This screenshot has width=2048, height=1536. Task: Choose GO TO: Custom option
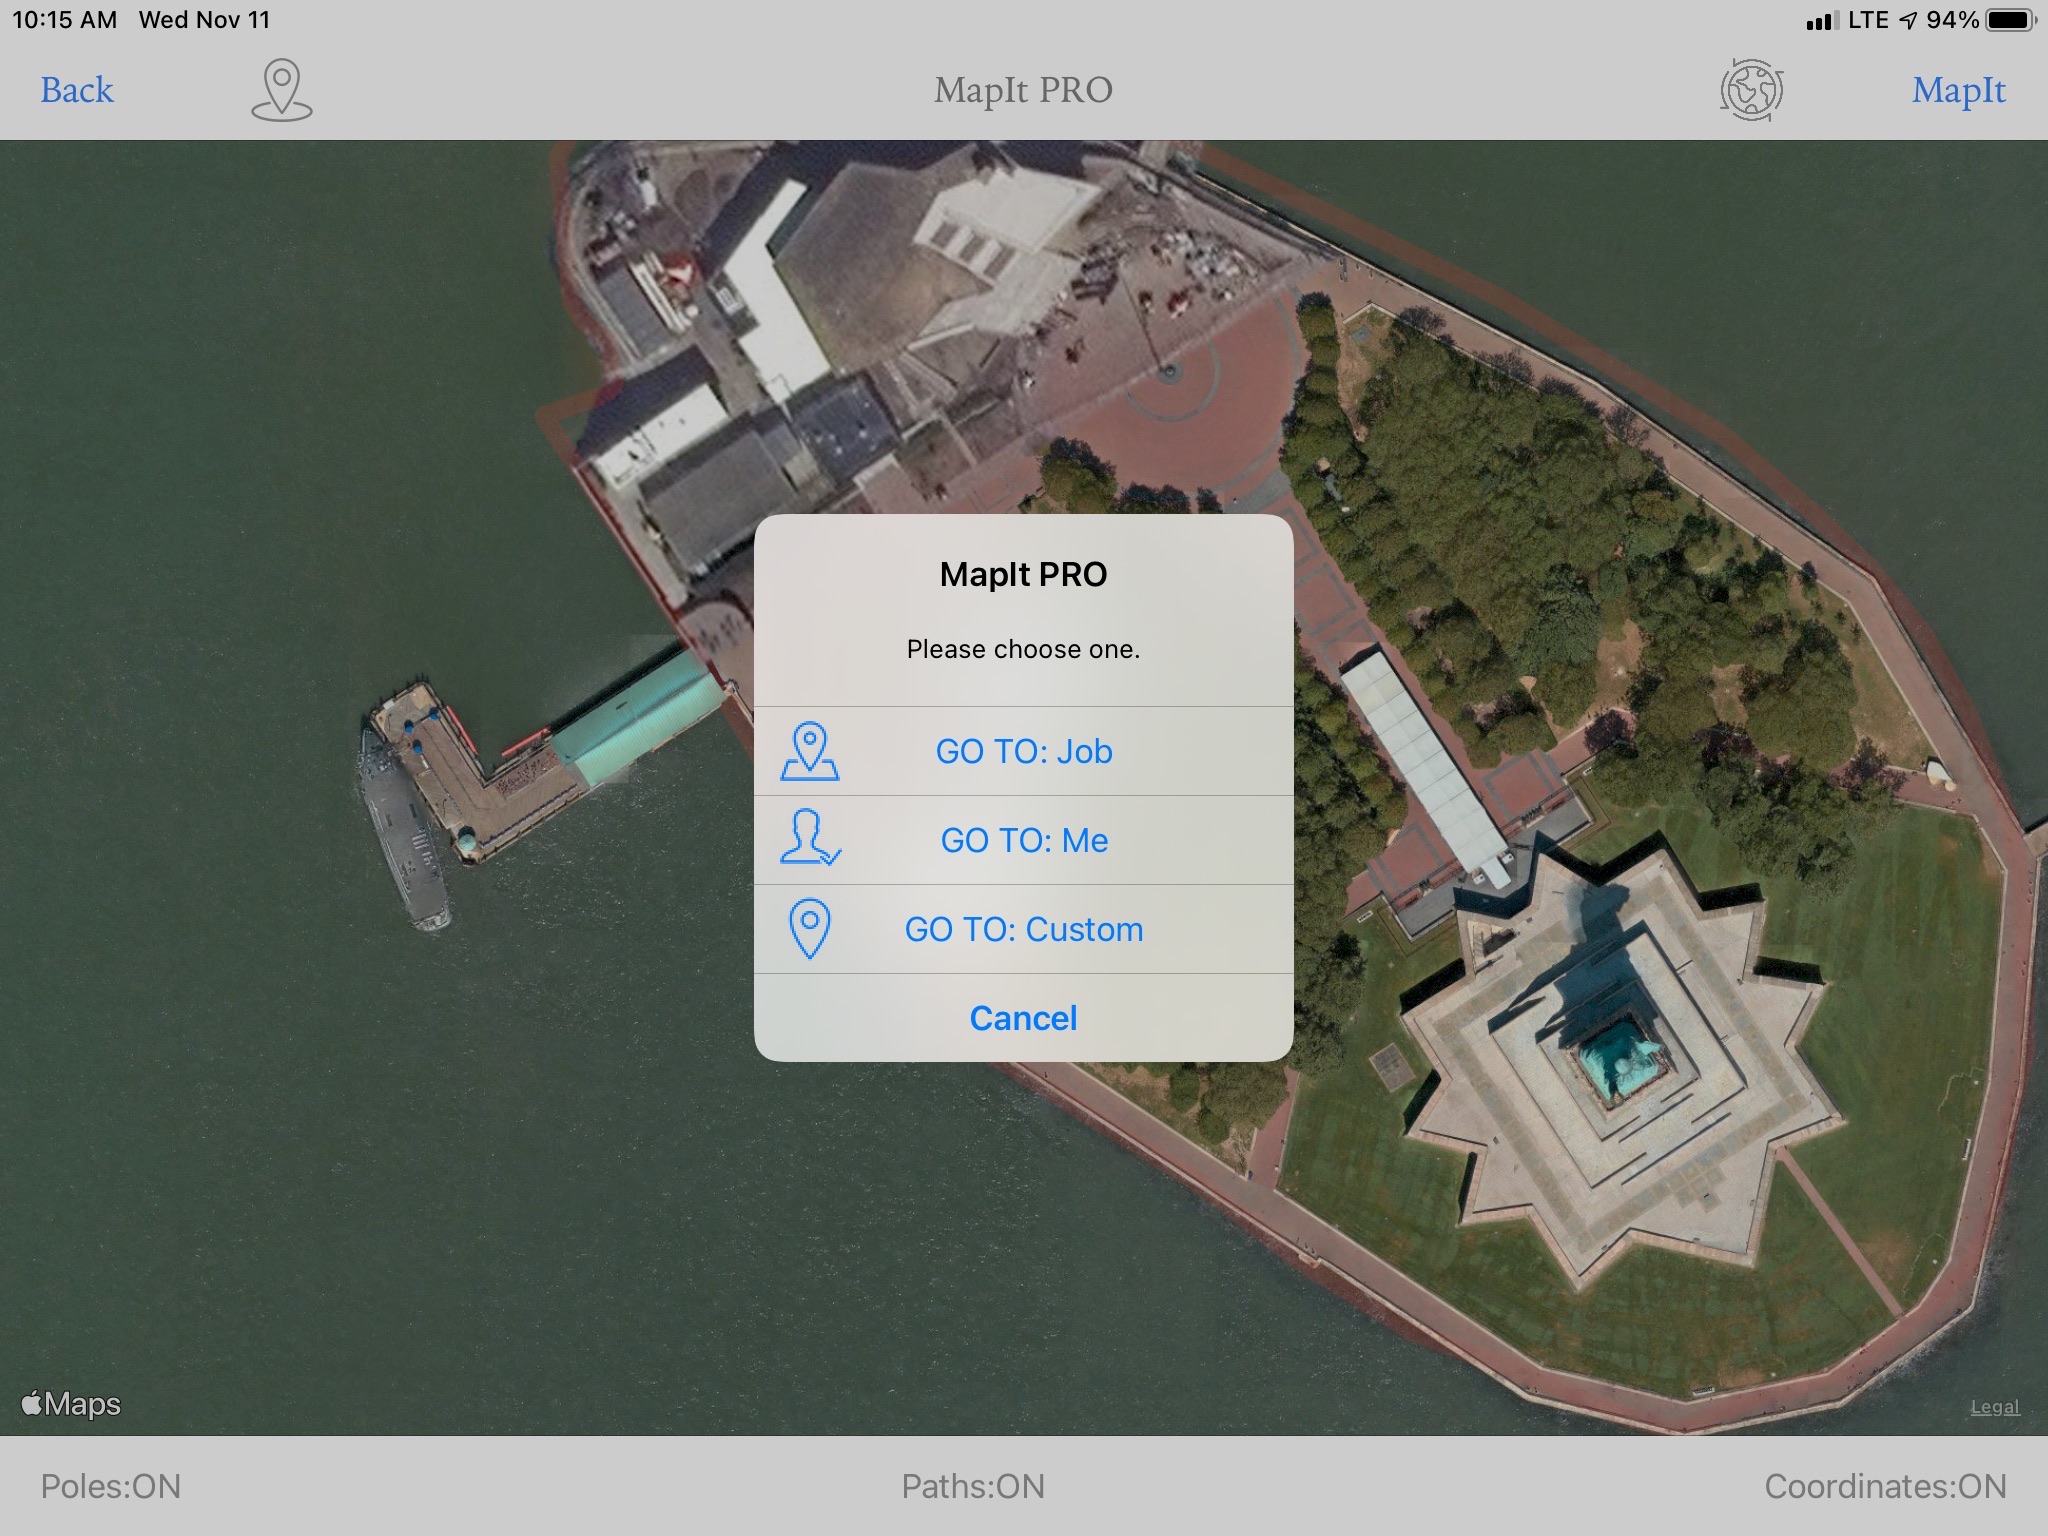tap(1024, 929)
